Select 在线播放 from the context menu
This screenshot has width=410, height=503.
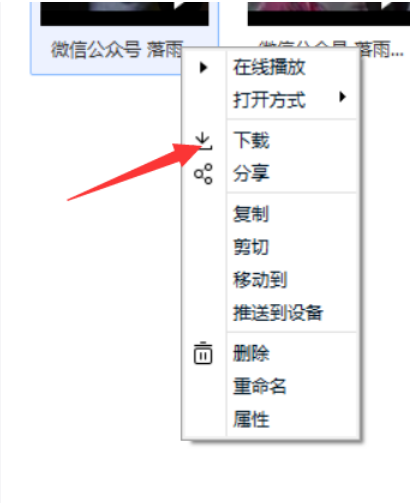pos(269,67)
